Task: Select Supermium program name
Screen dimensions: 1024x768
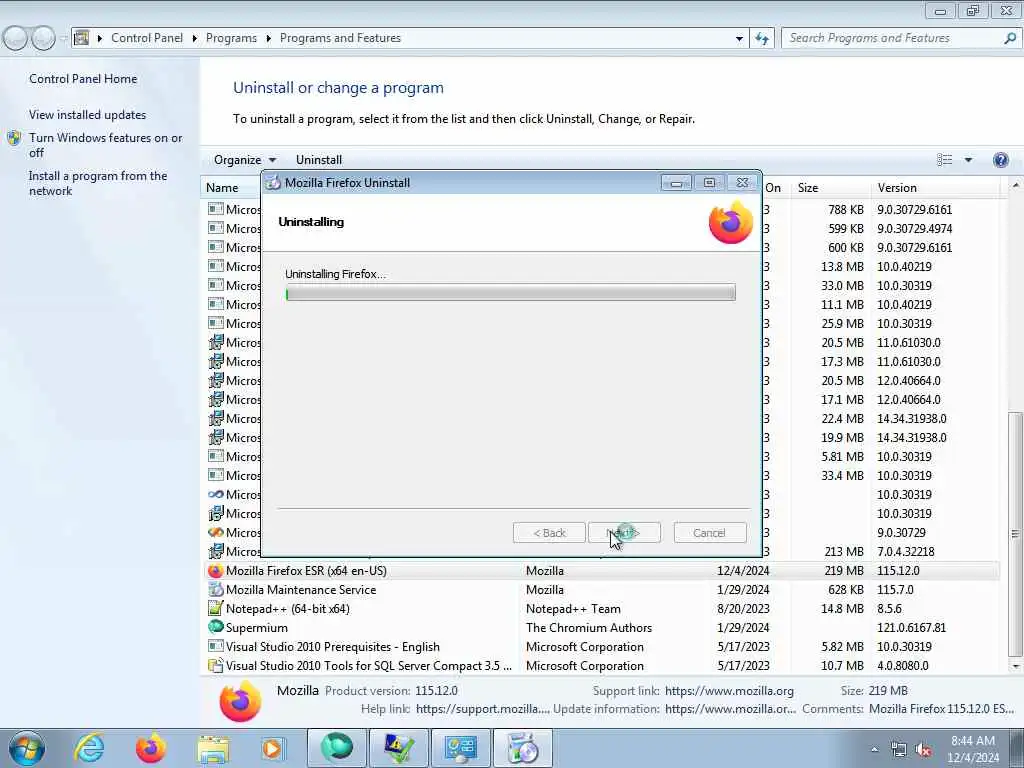Action: tap(257, 628)
